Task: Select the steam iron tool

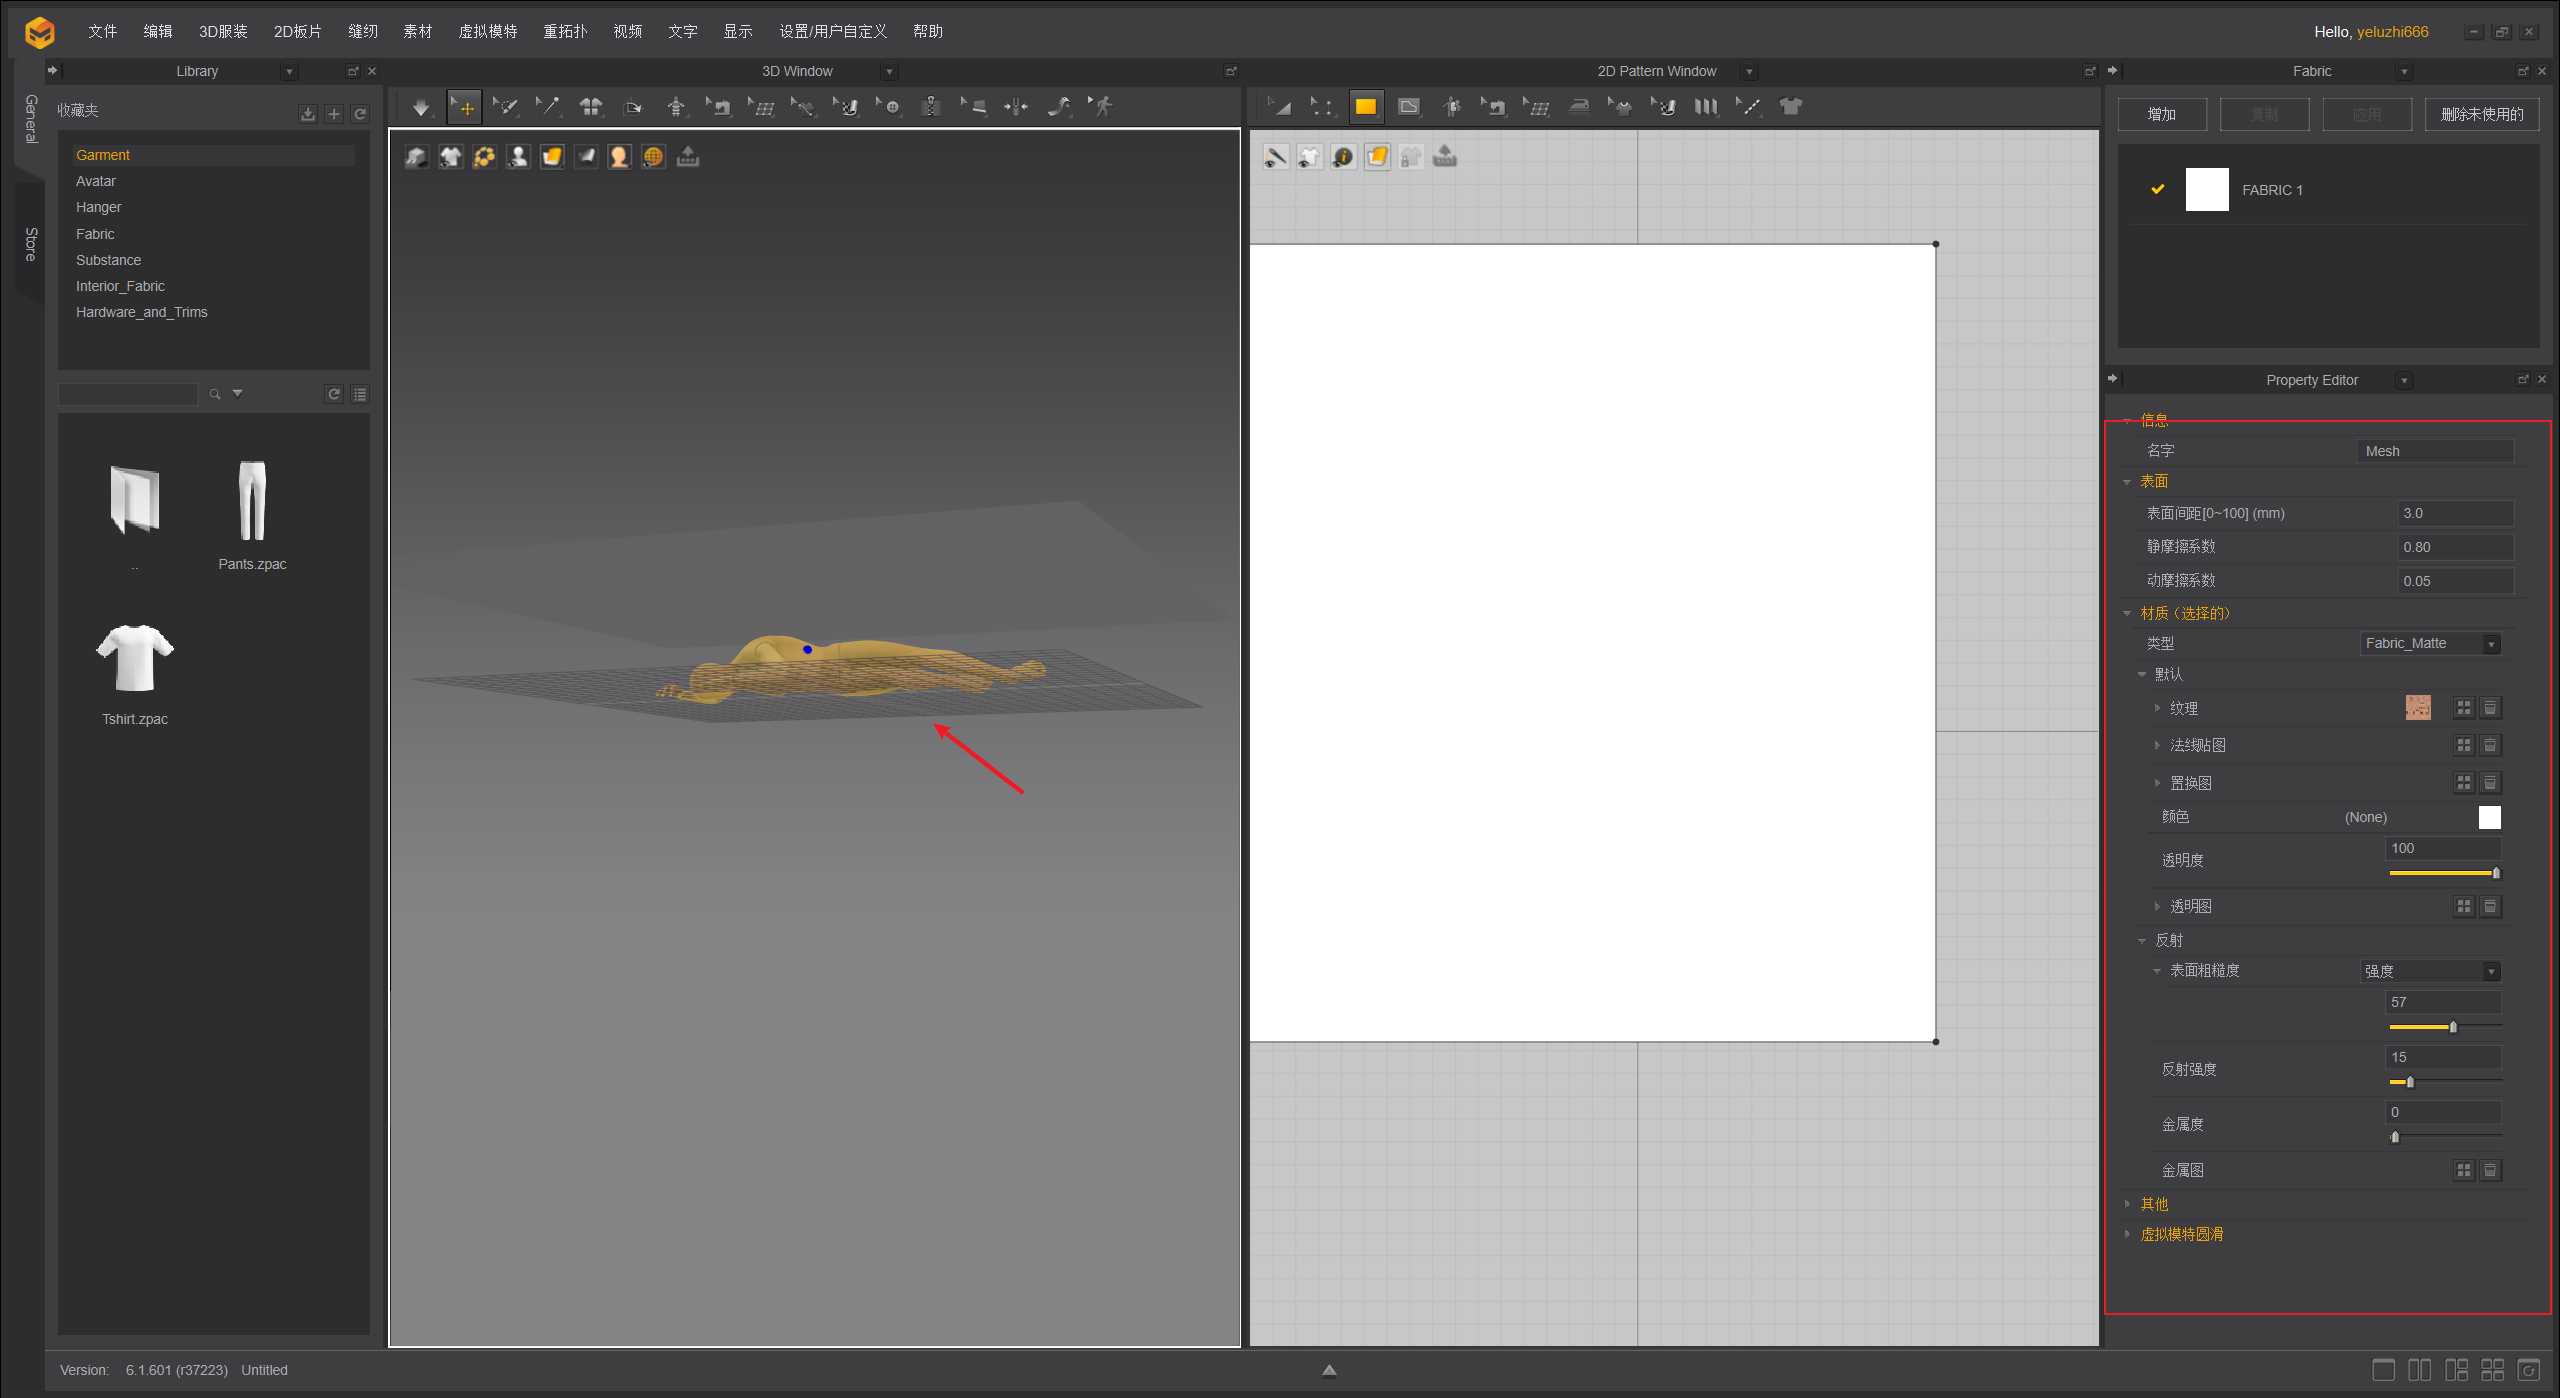Action: coord(1579,107)
